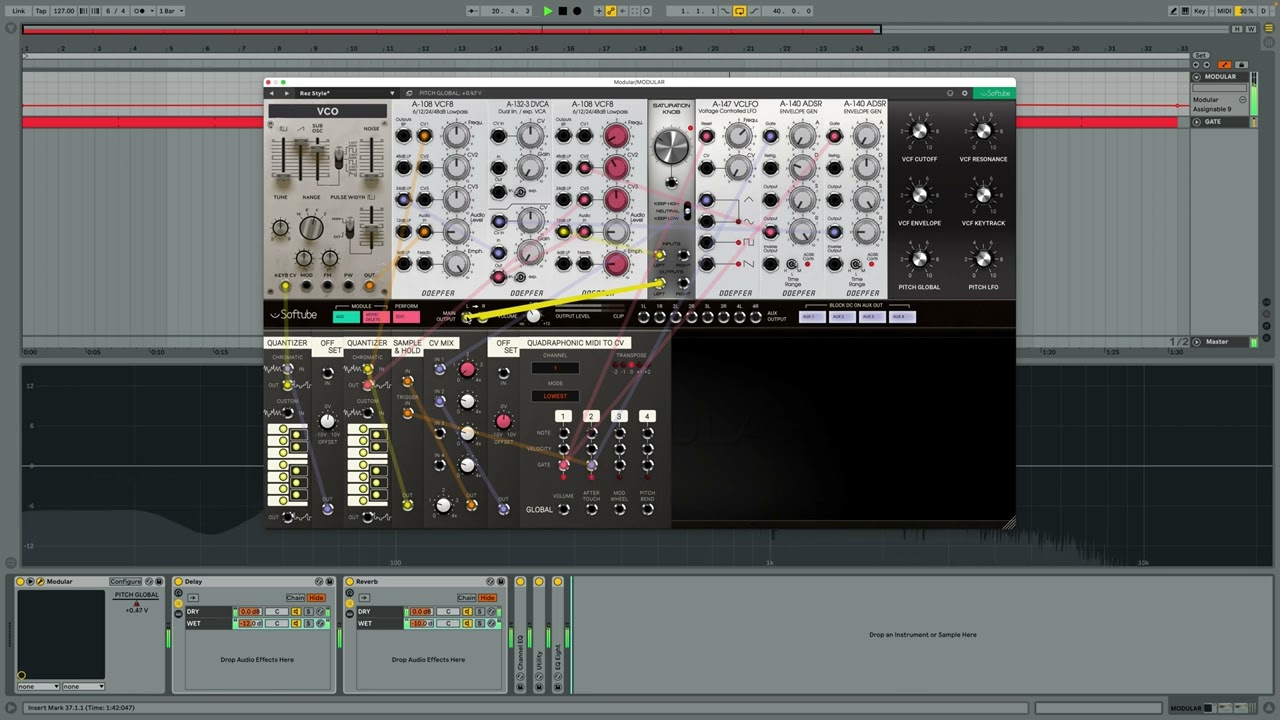The height and width of the screenshot is (720, 1280).
Task: Select voice 3 tab in Quadraphonic MIDI to CV
Action: coord(619,416)
